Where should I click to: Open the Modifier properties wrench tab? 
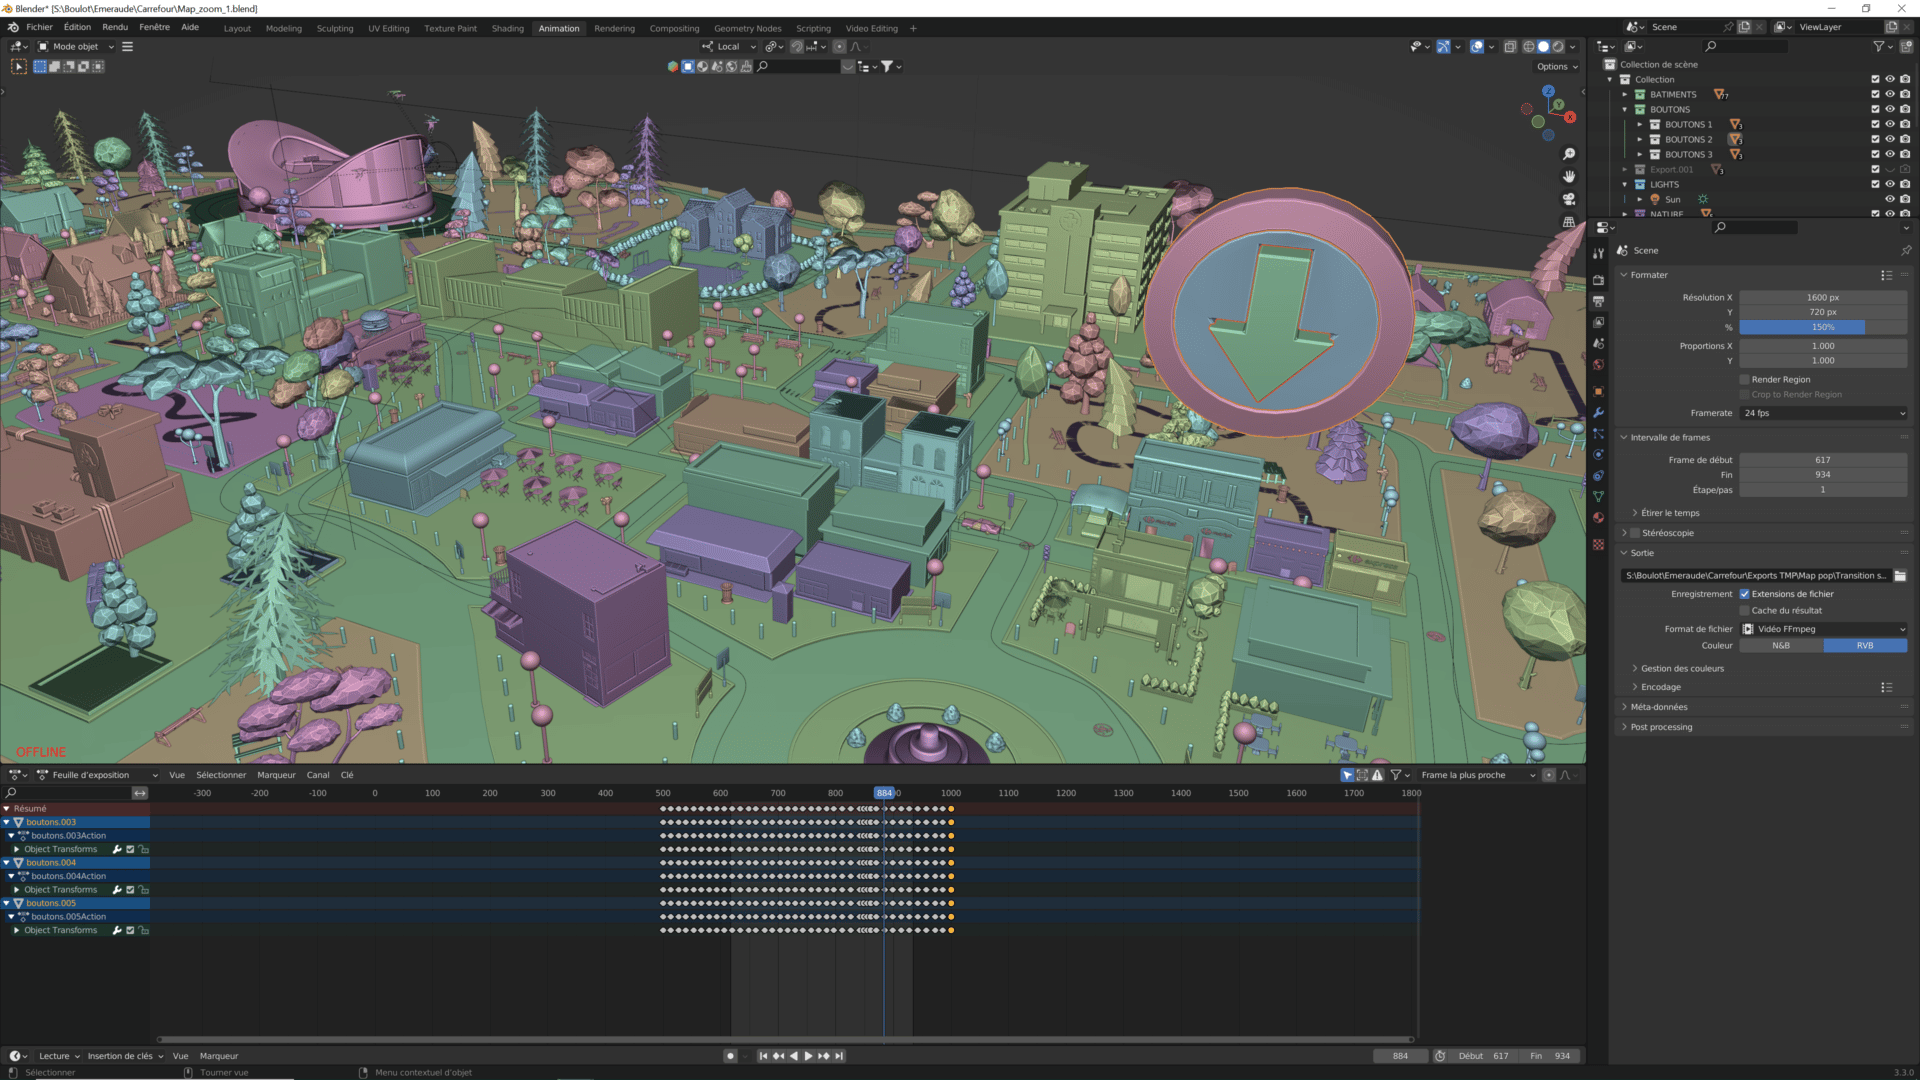coord(1598,412)
